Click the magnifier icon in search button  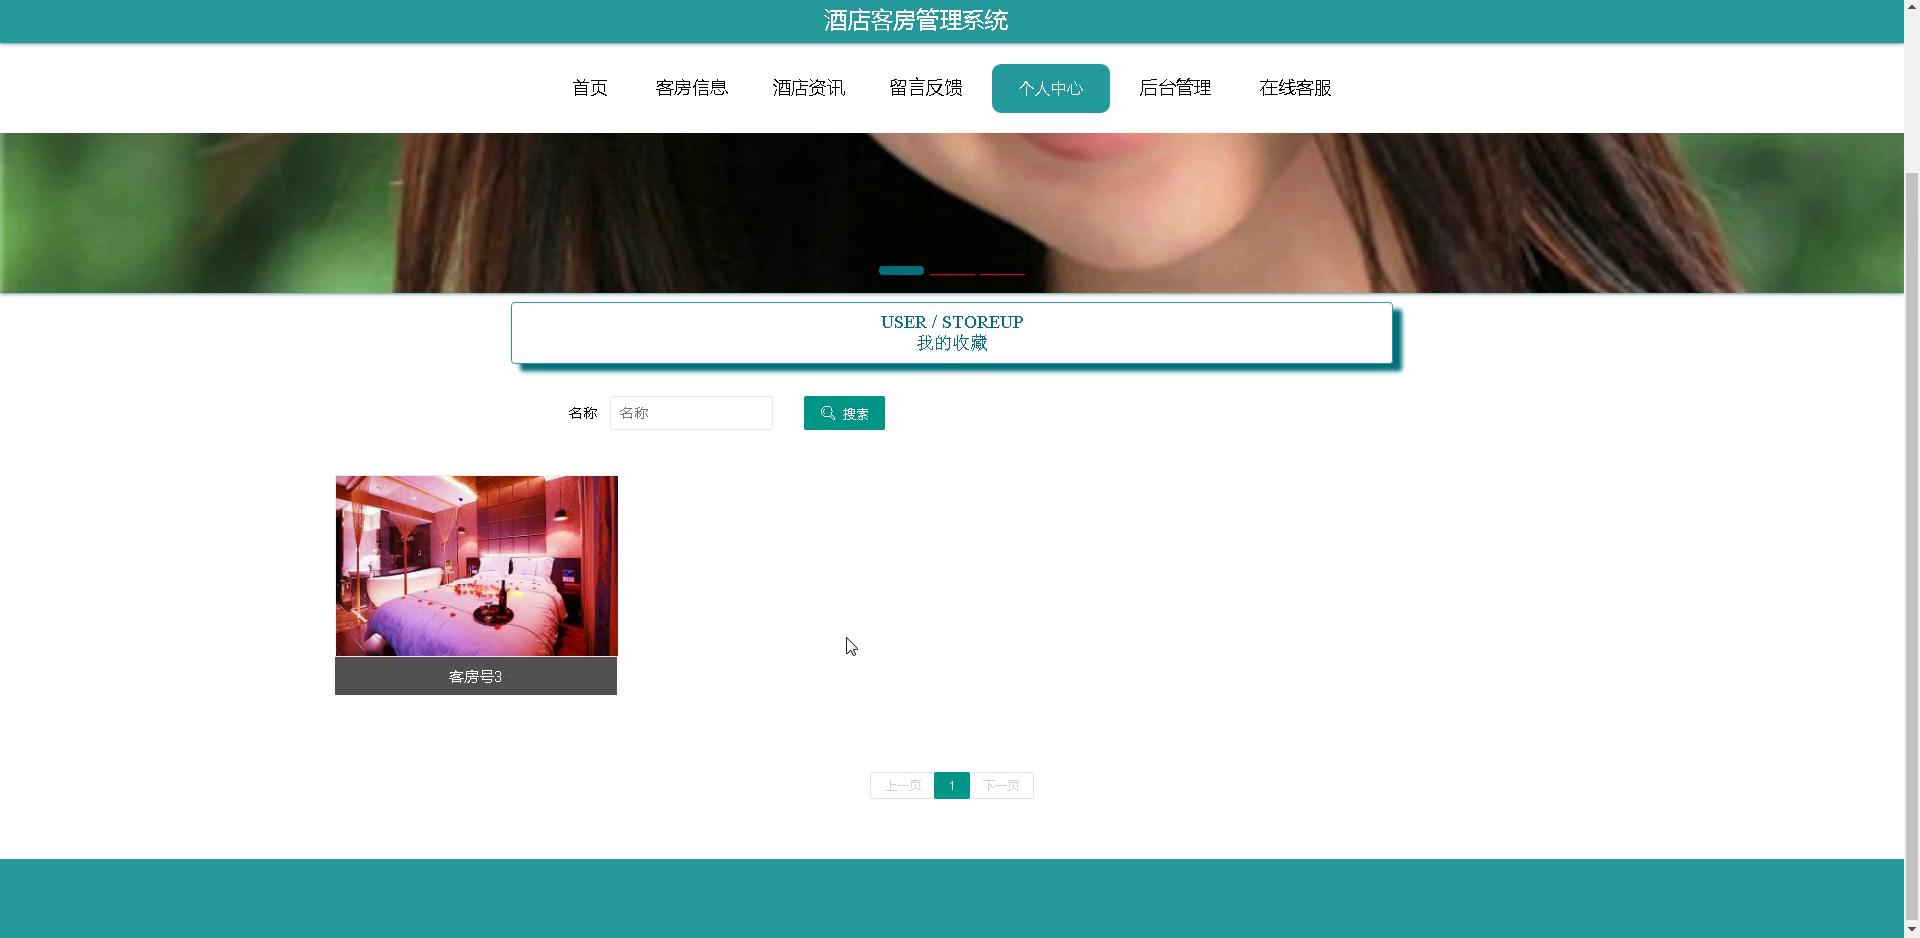[828, 413]
